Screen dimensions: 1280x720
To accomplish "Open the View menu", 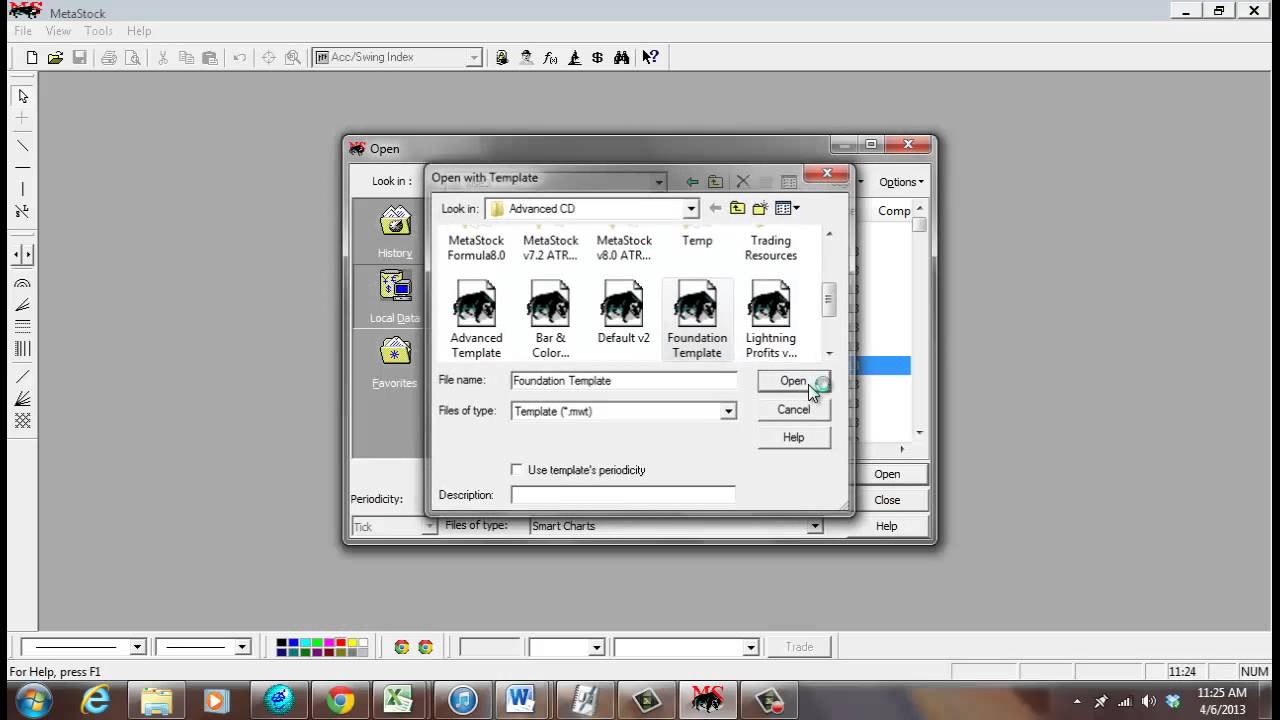I will (x=58, y=31).
